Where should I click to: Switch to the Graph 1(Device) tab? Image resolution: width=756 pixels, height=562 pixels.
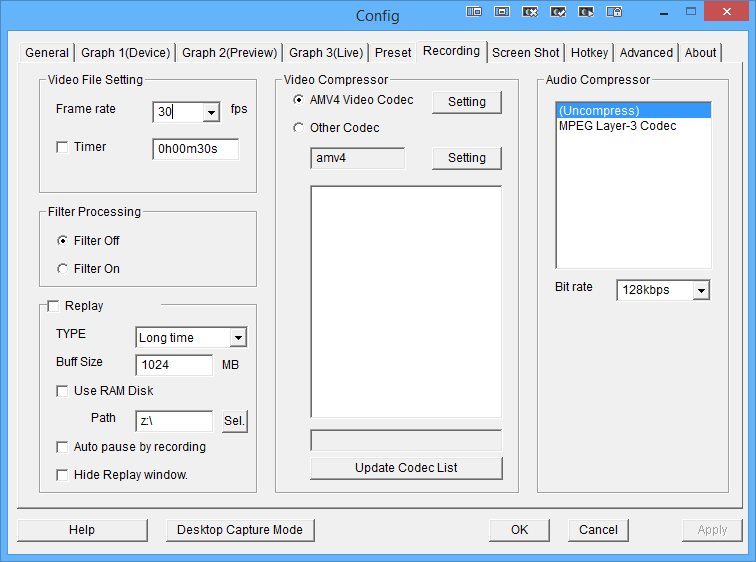(x=125, y=53)
